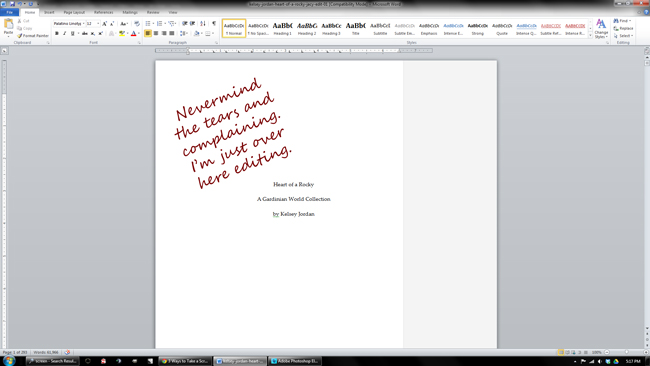
Task: Apply the red font color
Action: click(133, 33)
